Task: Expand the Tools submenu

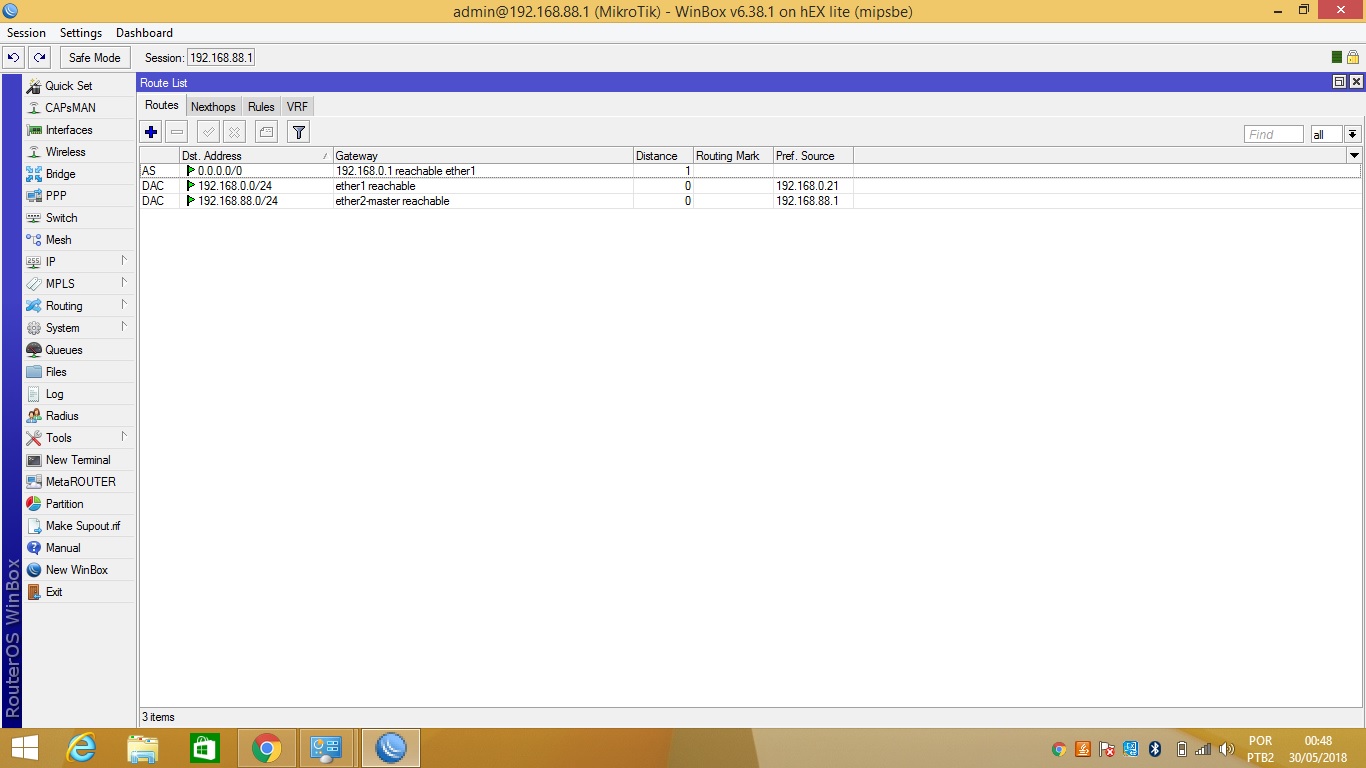Action: point(78,438)
